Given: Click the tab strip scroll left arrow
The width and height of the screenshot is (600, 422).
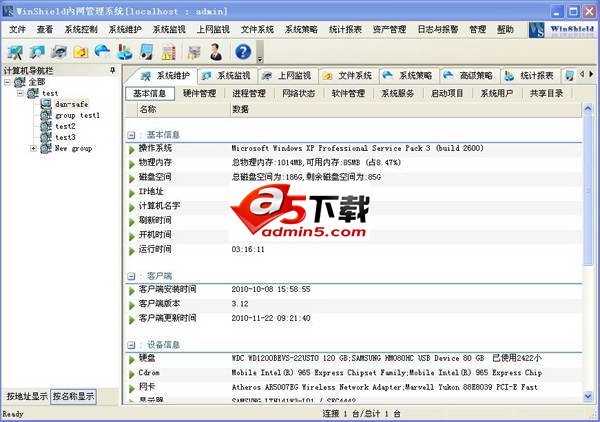Looking at the screenshot, I should pyautogui.click(x=582, y=74).
